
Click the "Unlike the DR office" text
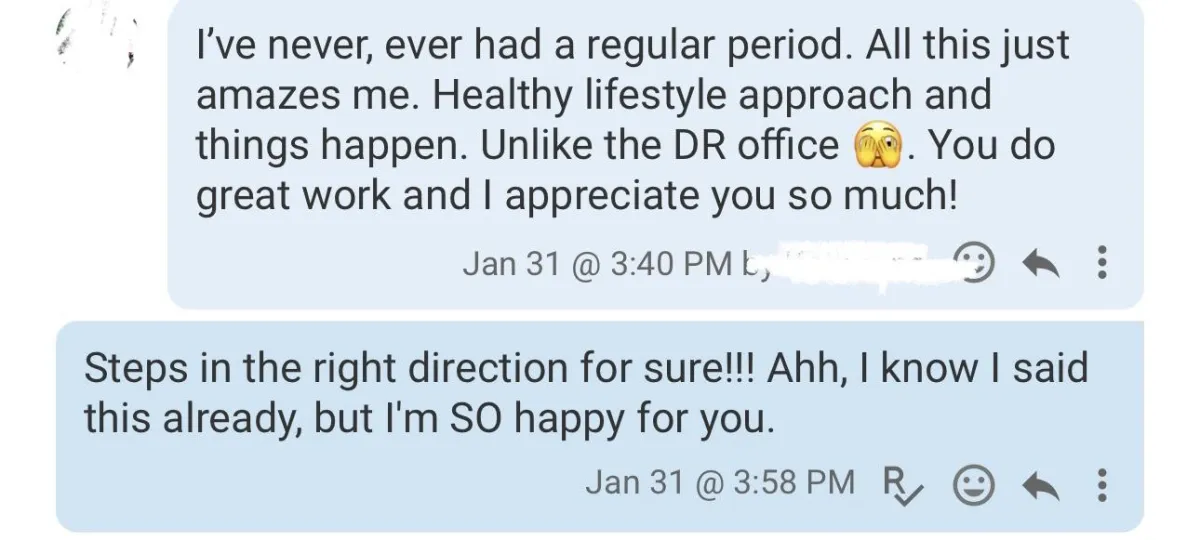point(660,147)
